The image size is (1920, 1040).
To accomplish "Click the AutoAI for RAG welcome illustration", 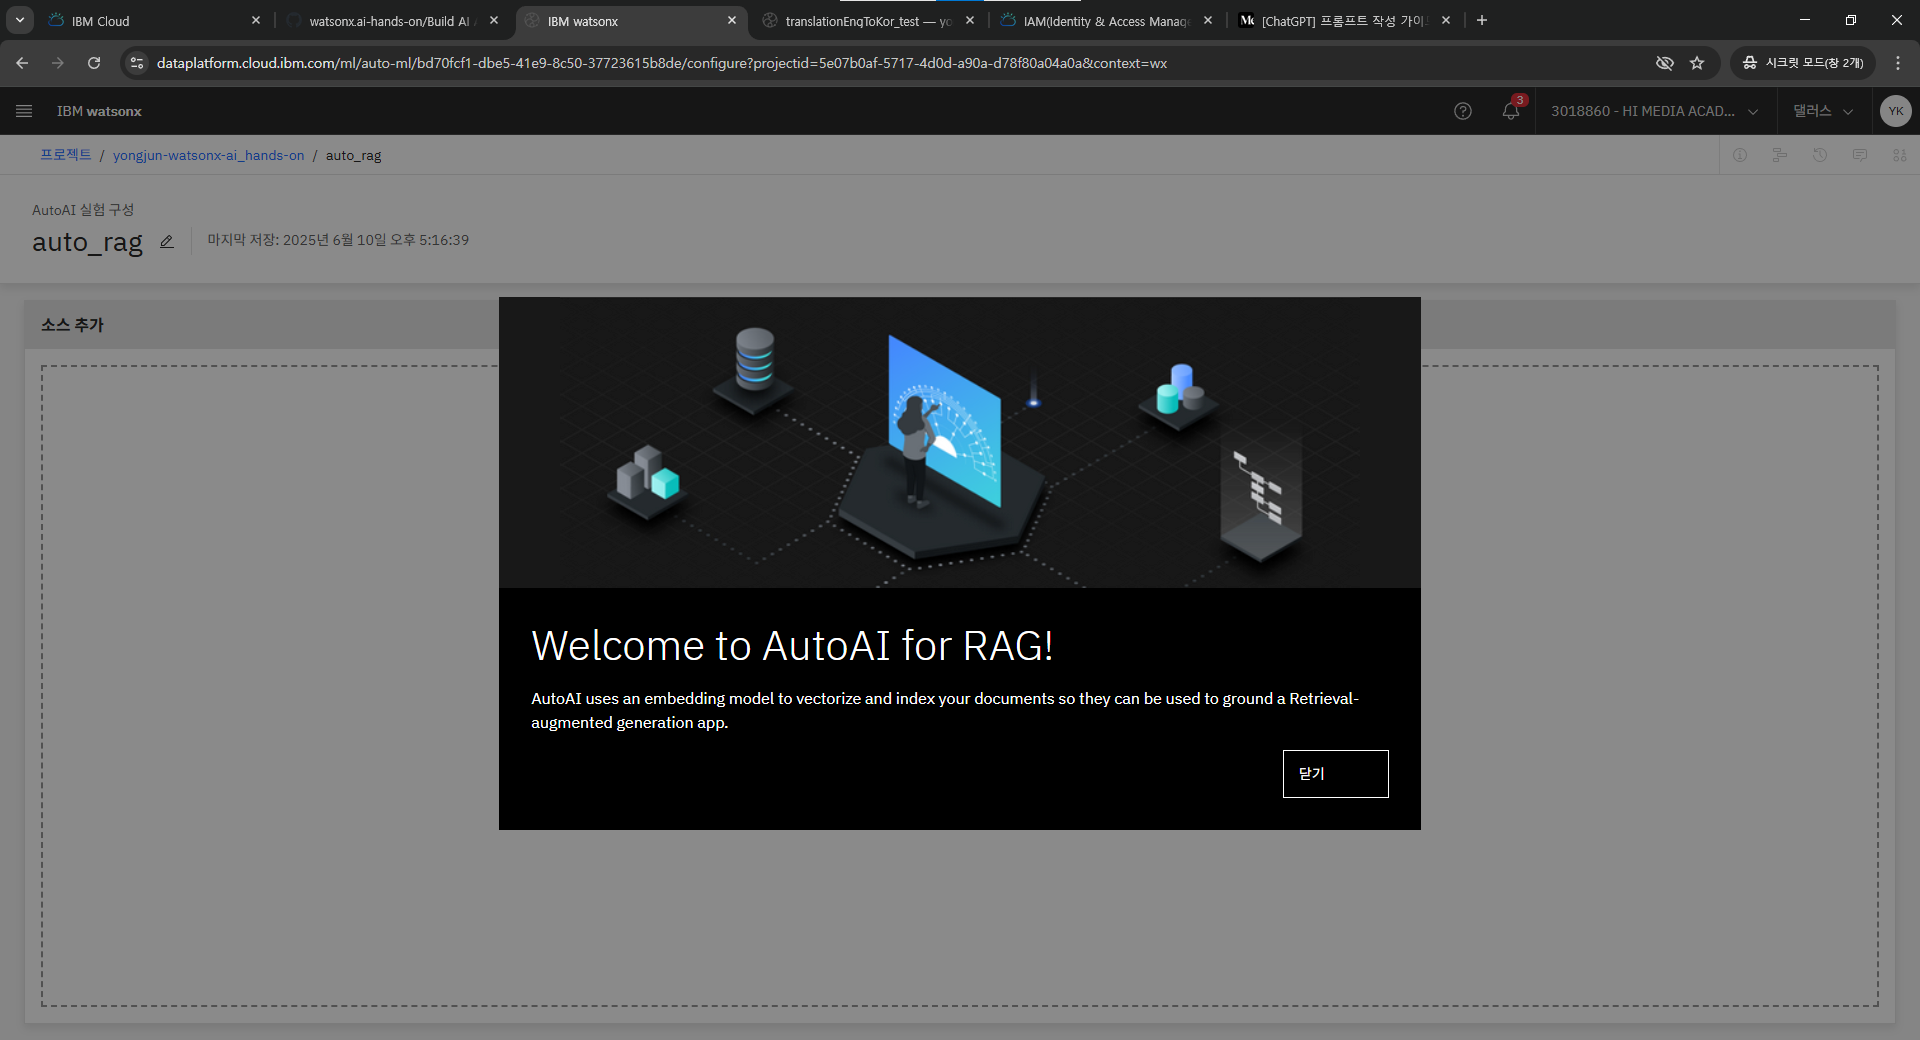I will tap(960, 442).
